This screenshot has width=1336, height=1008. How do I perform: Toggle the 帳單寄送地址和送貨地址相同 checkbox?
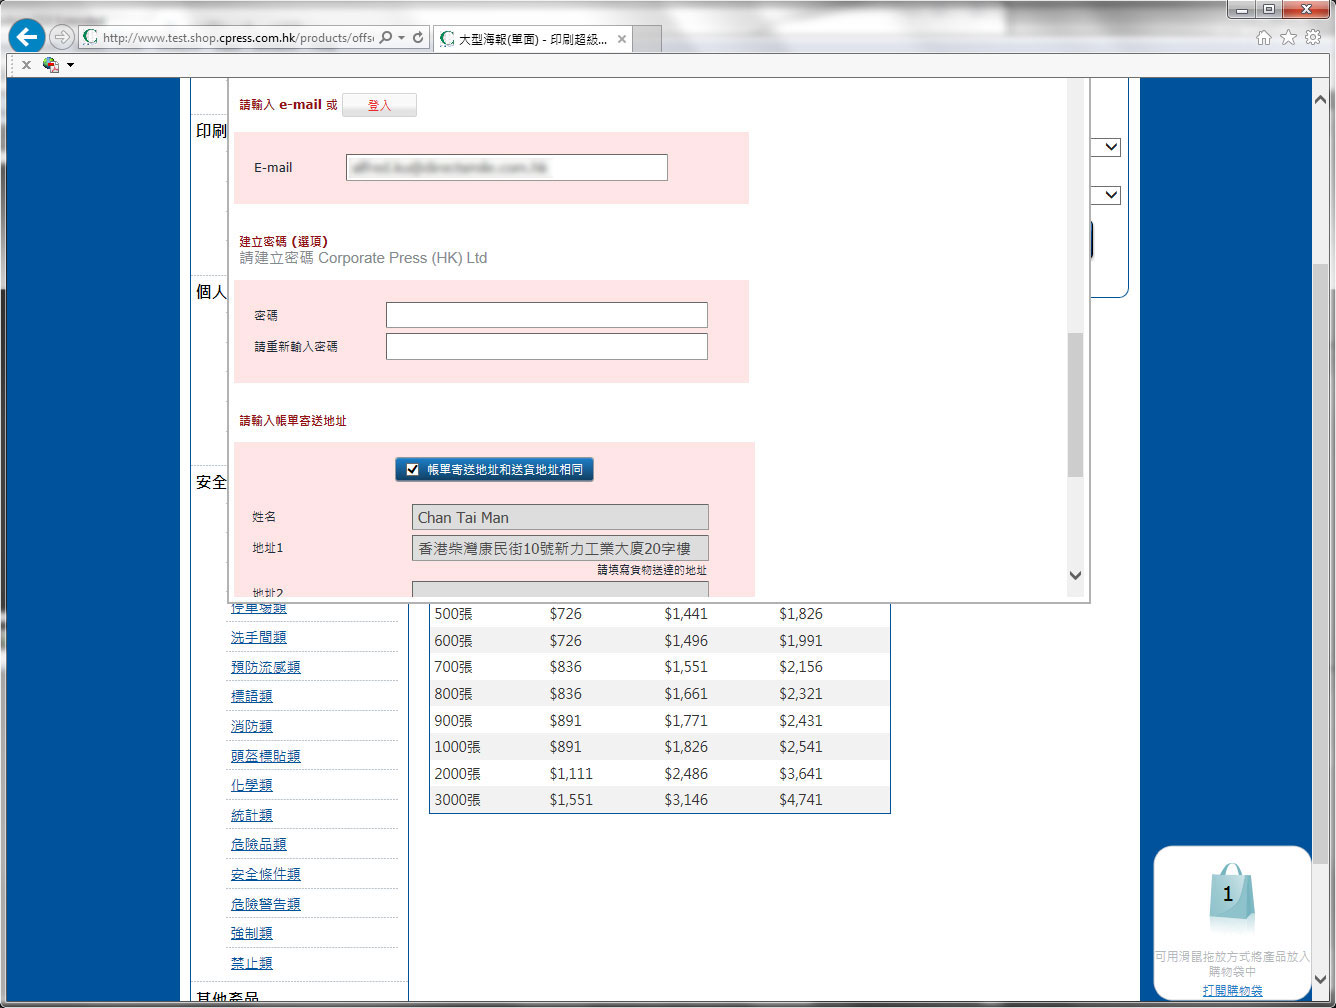click(x=412, y=469)
